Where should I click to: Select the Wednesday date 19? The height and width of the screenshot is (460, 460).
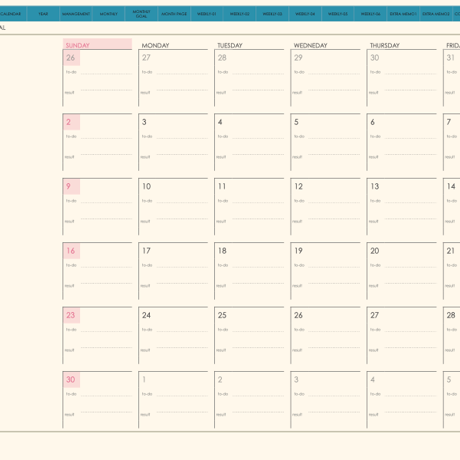298,251
